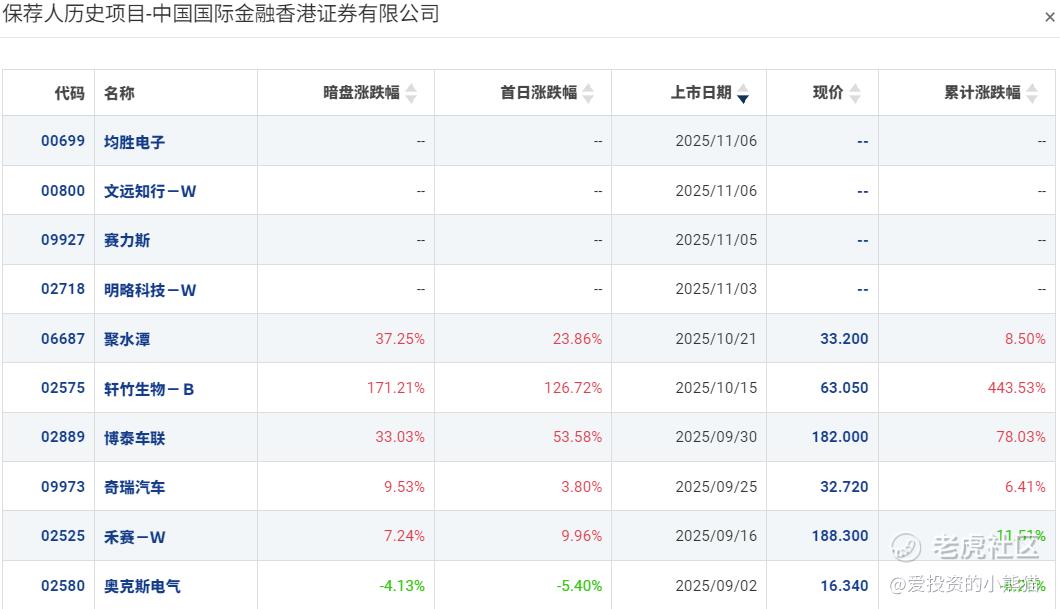The height and width of the screenshot is (609, 1060).
Task: Open stock code 00699
Action: [63, 141]
